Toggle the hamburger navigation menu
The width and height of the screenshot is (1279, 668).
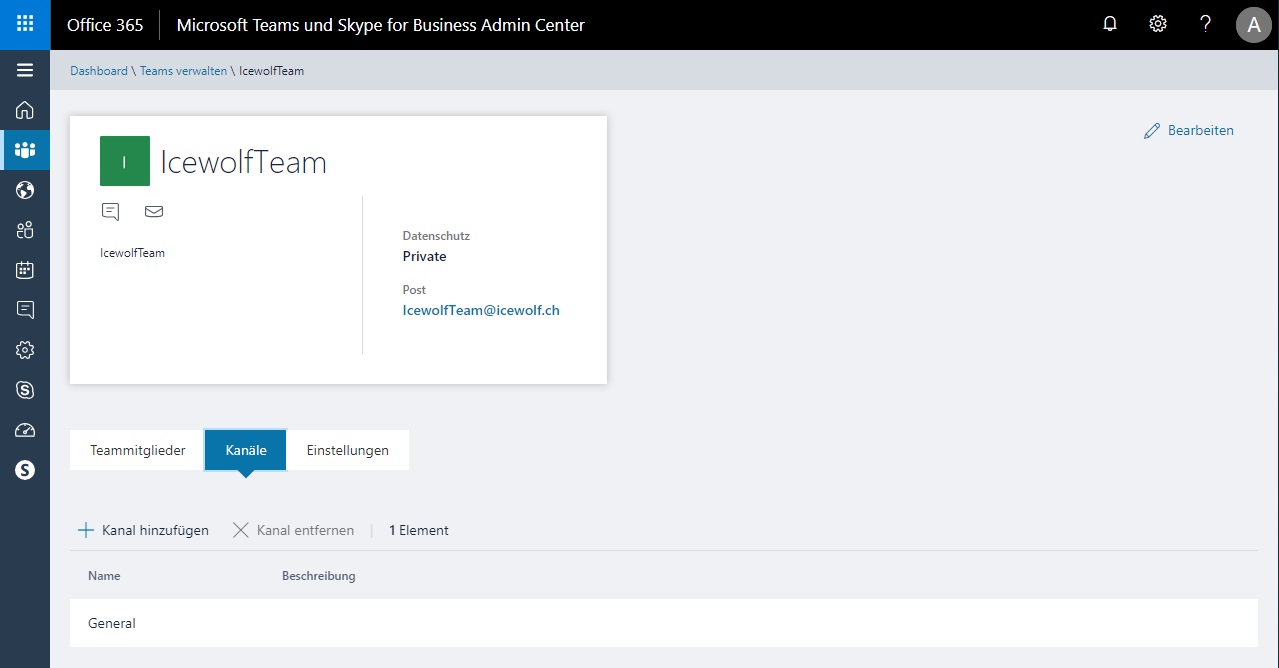coord(25,70)
